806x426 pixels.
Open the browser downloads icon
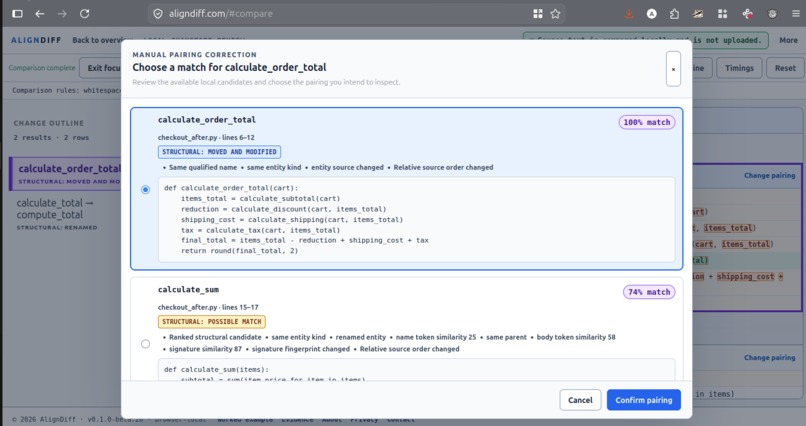tap(629, 14)
